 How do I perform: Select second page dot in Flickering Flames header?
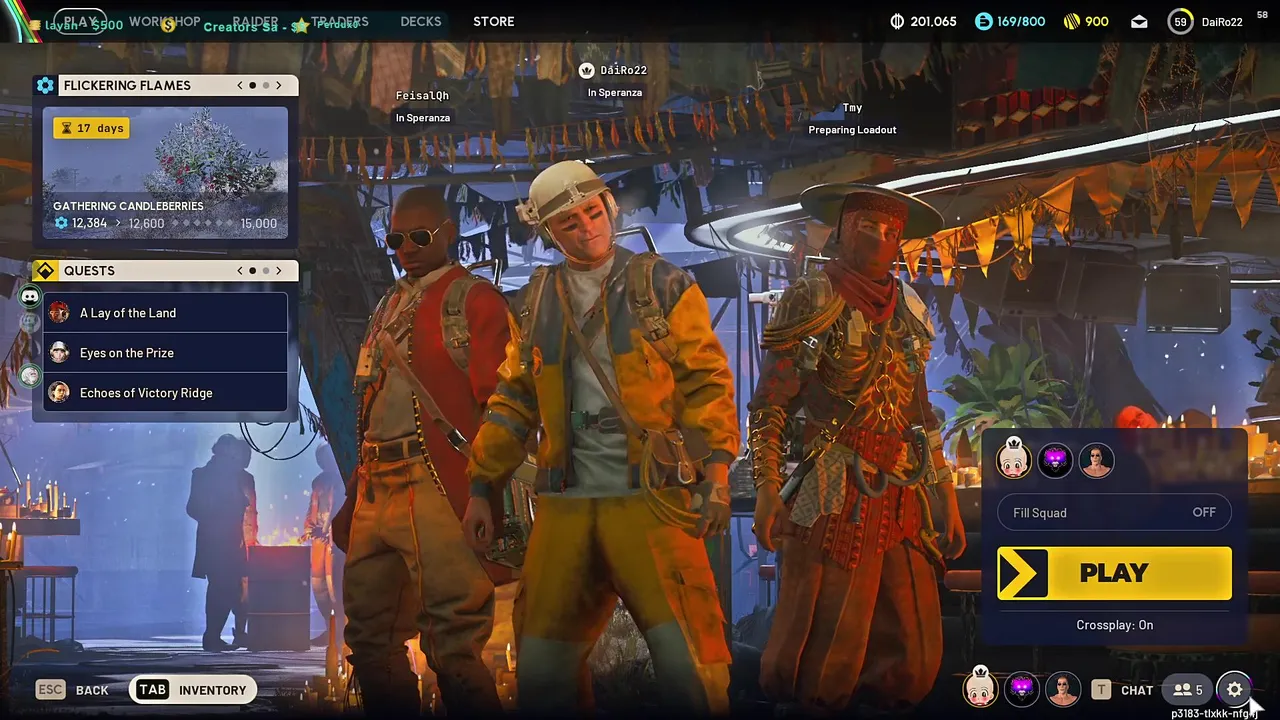[266, 85]
